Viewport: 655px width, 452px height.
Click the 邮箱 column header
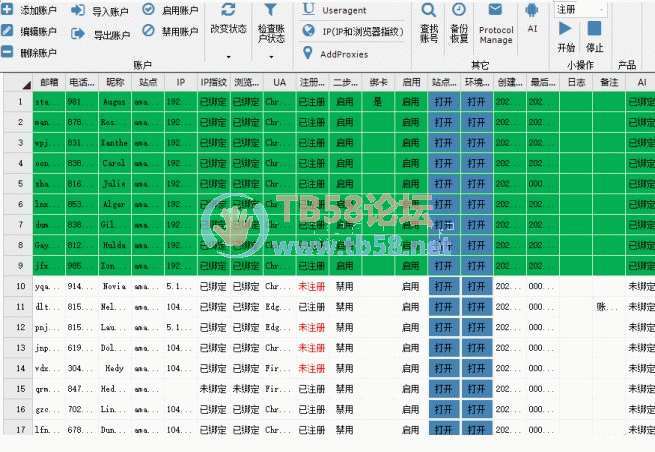pos(48,81)
